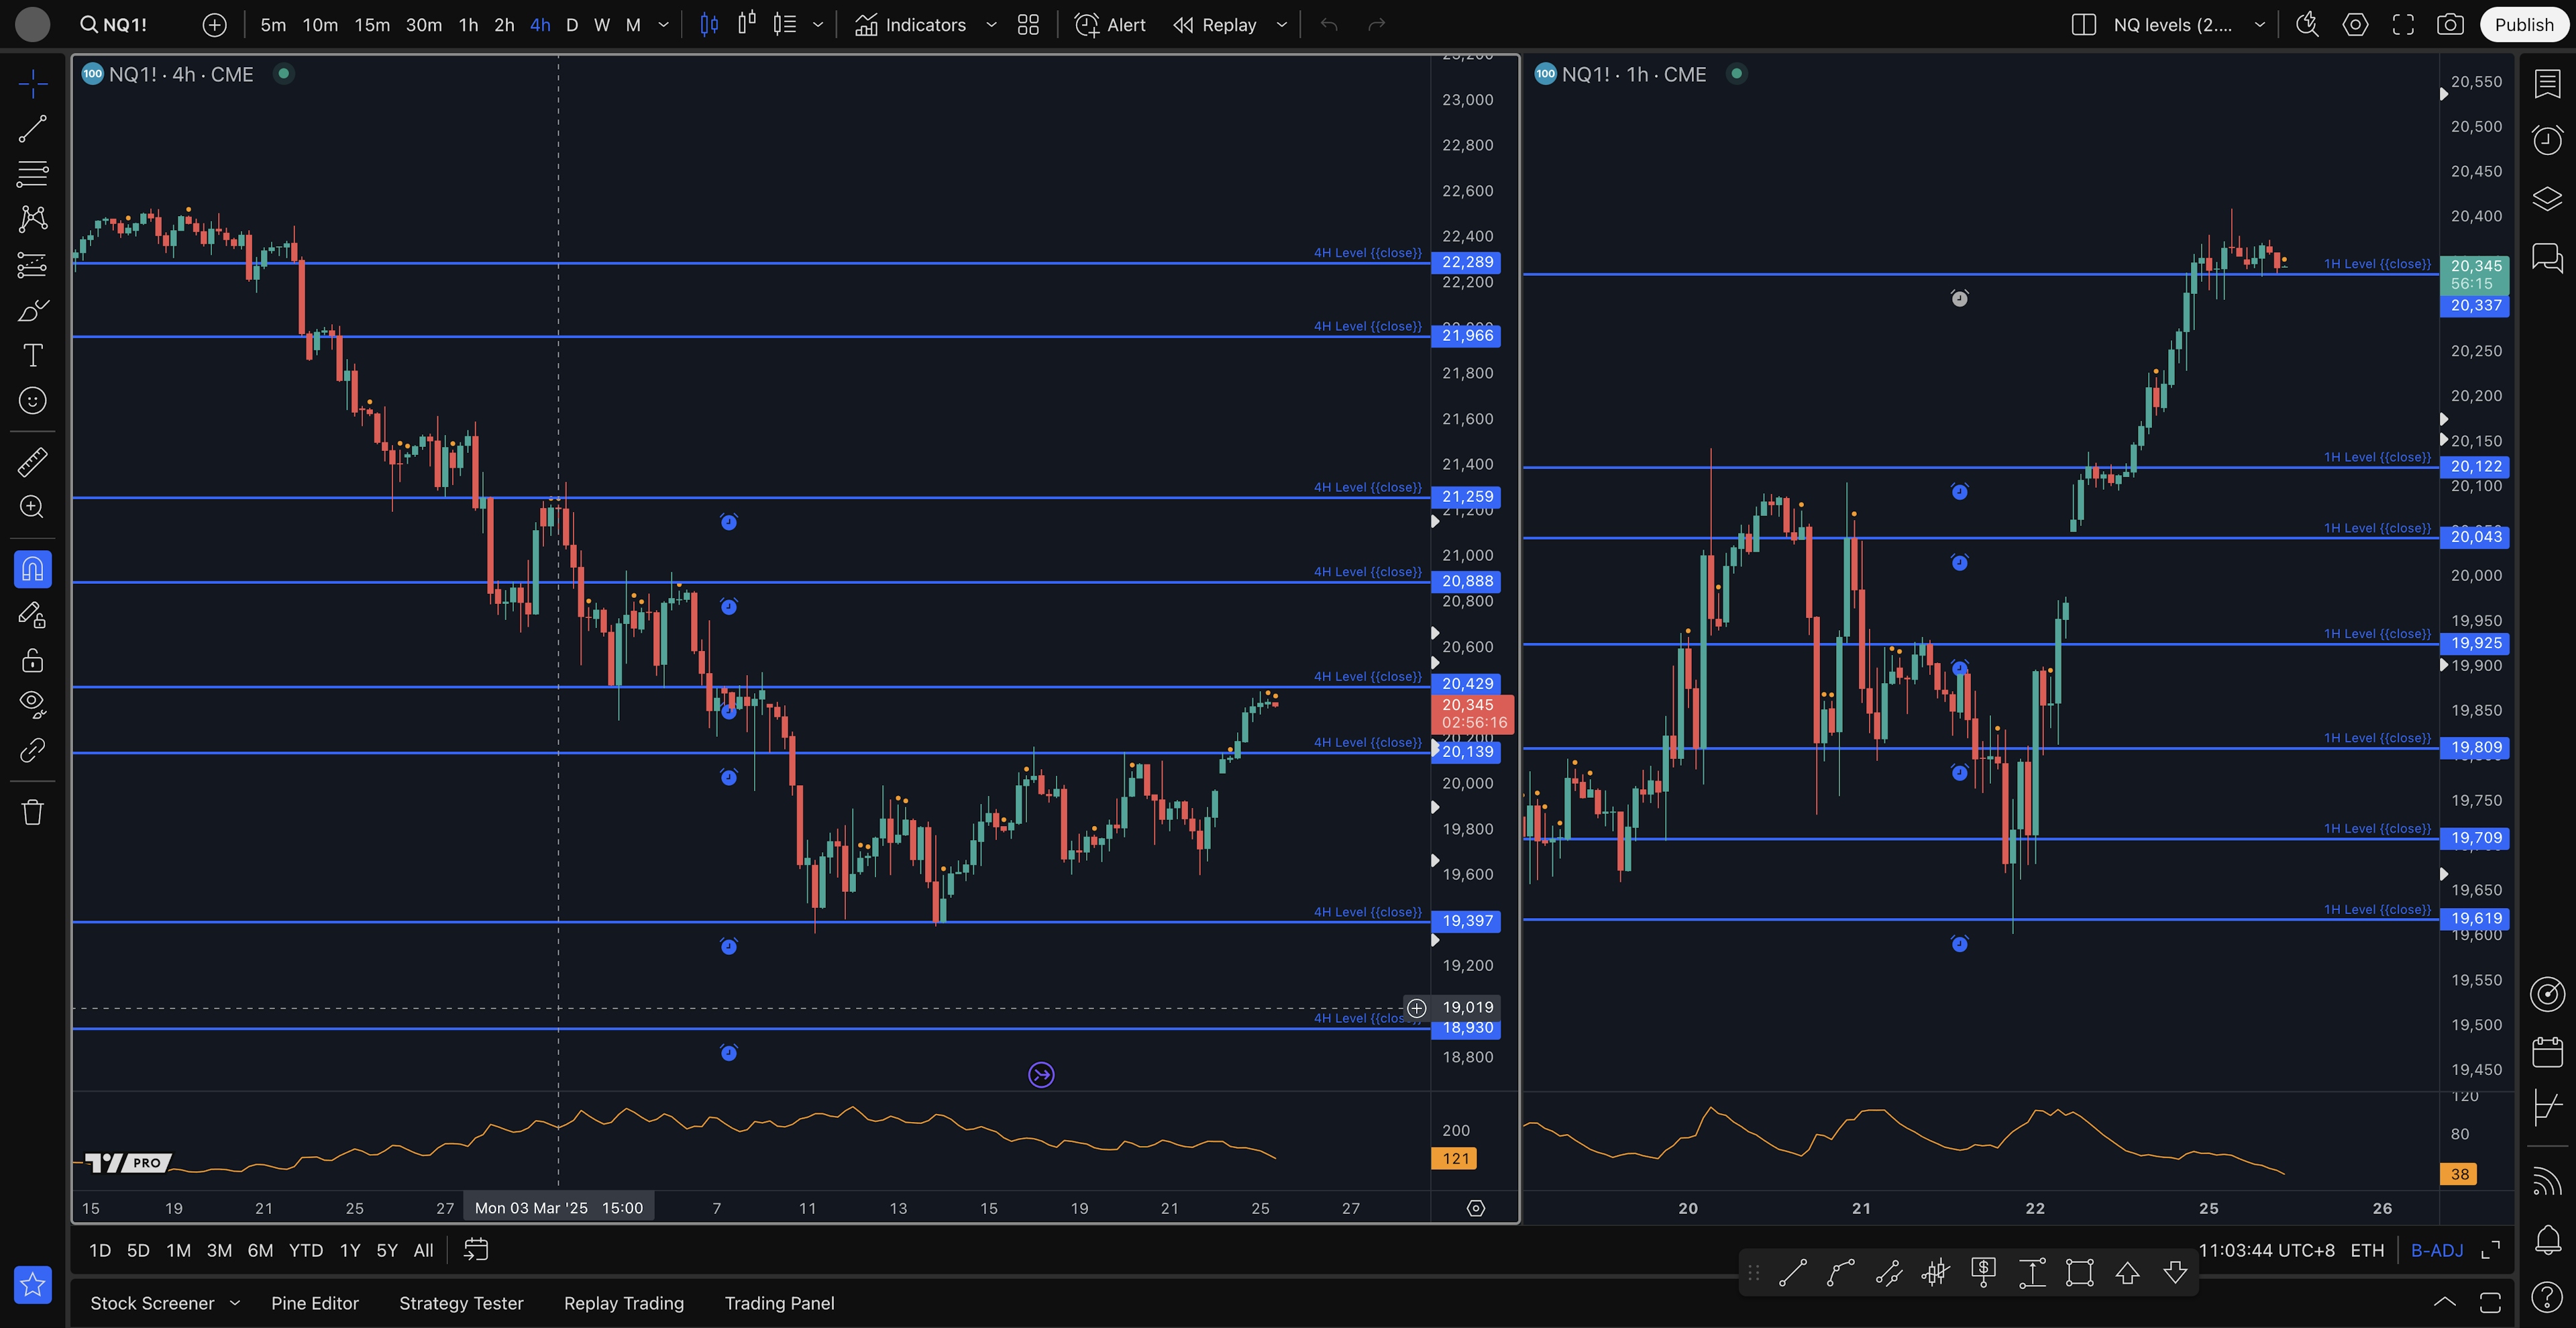Select the trend line drawing tool
Image resolution: width=2576 pixels, height=1328 pixels.
tap(32, 129)
